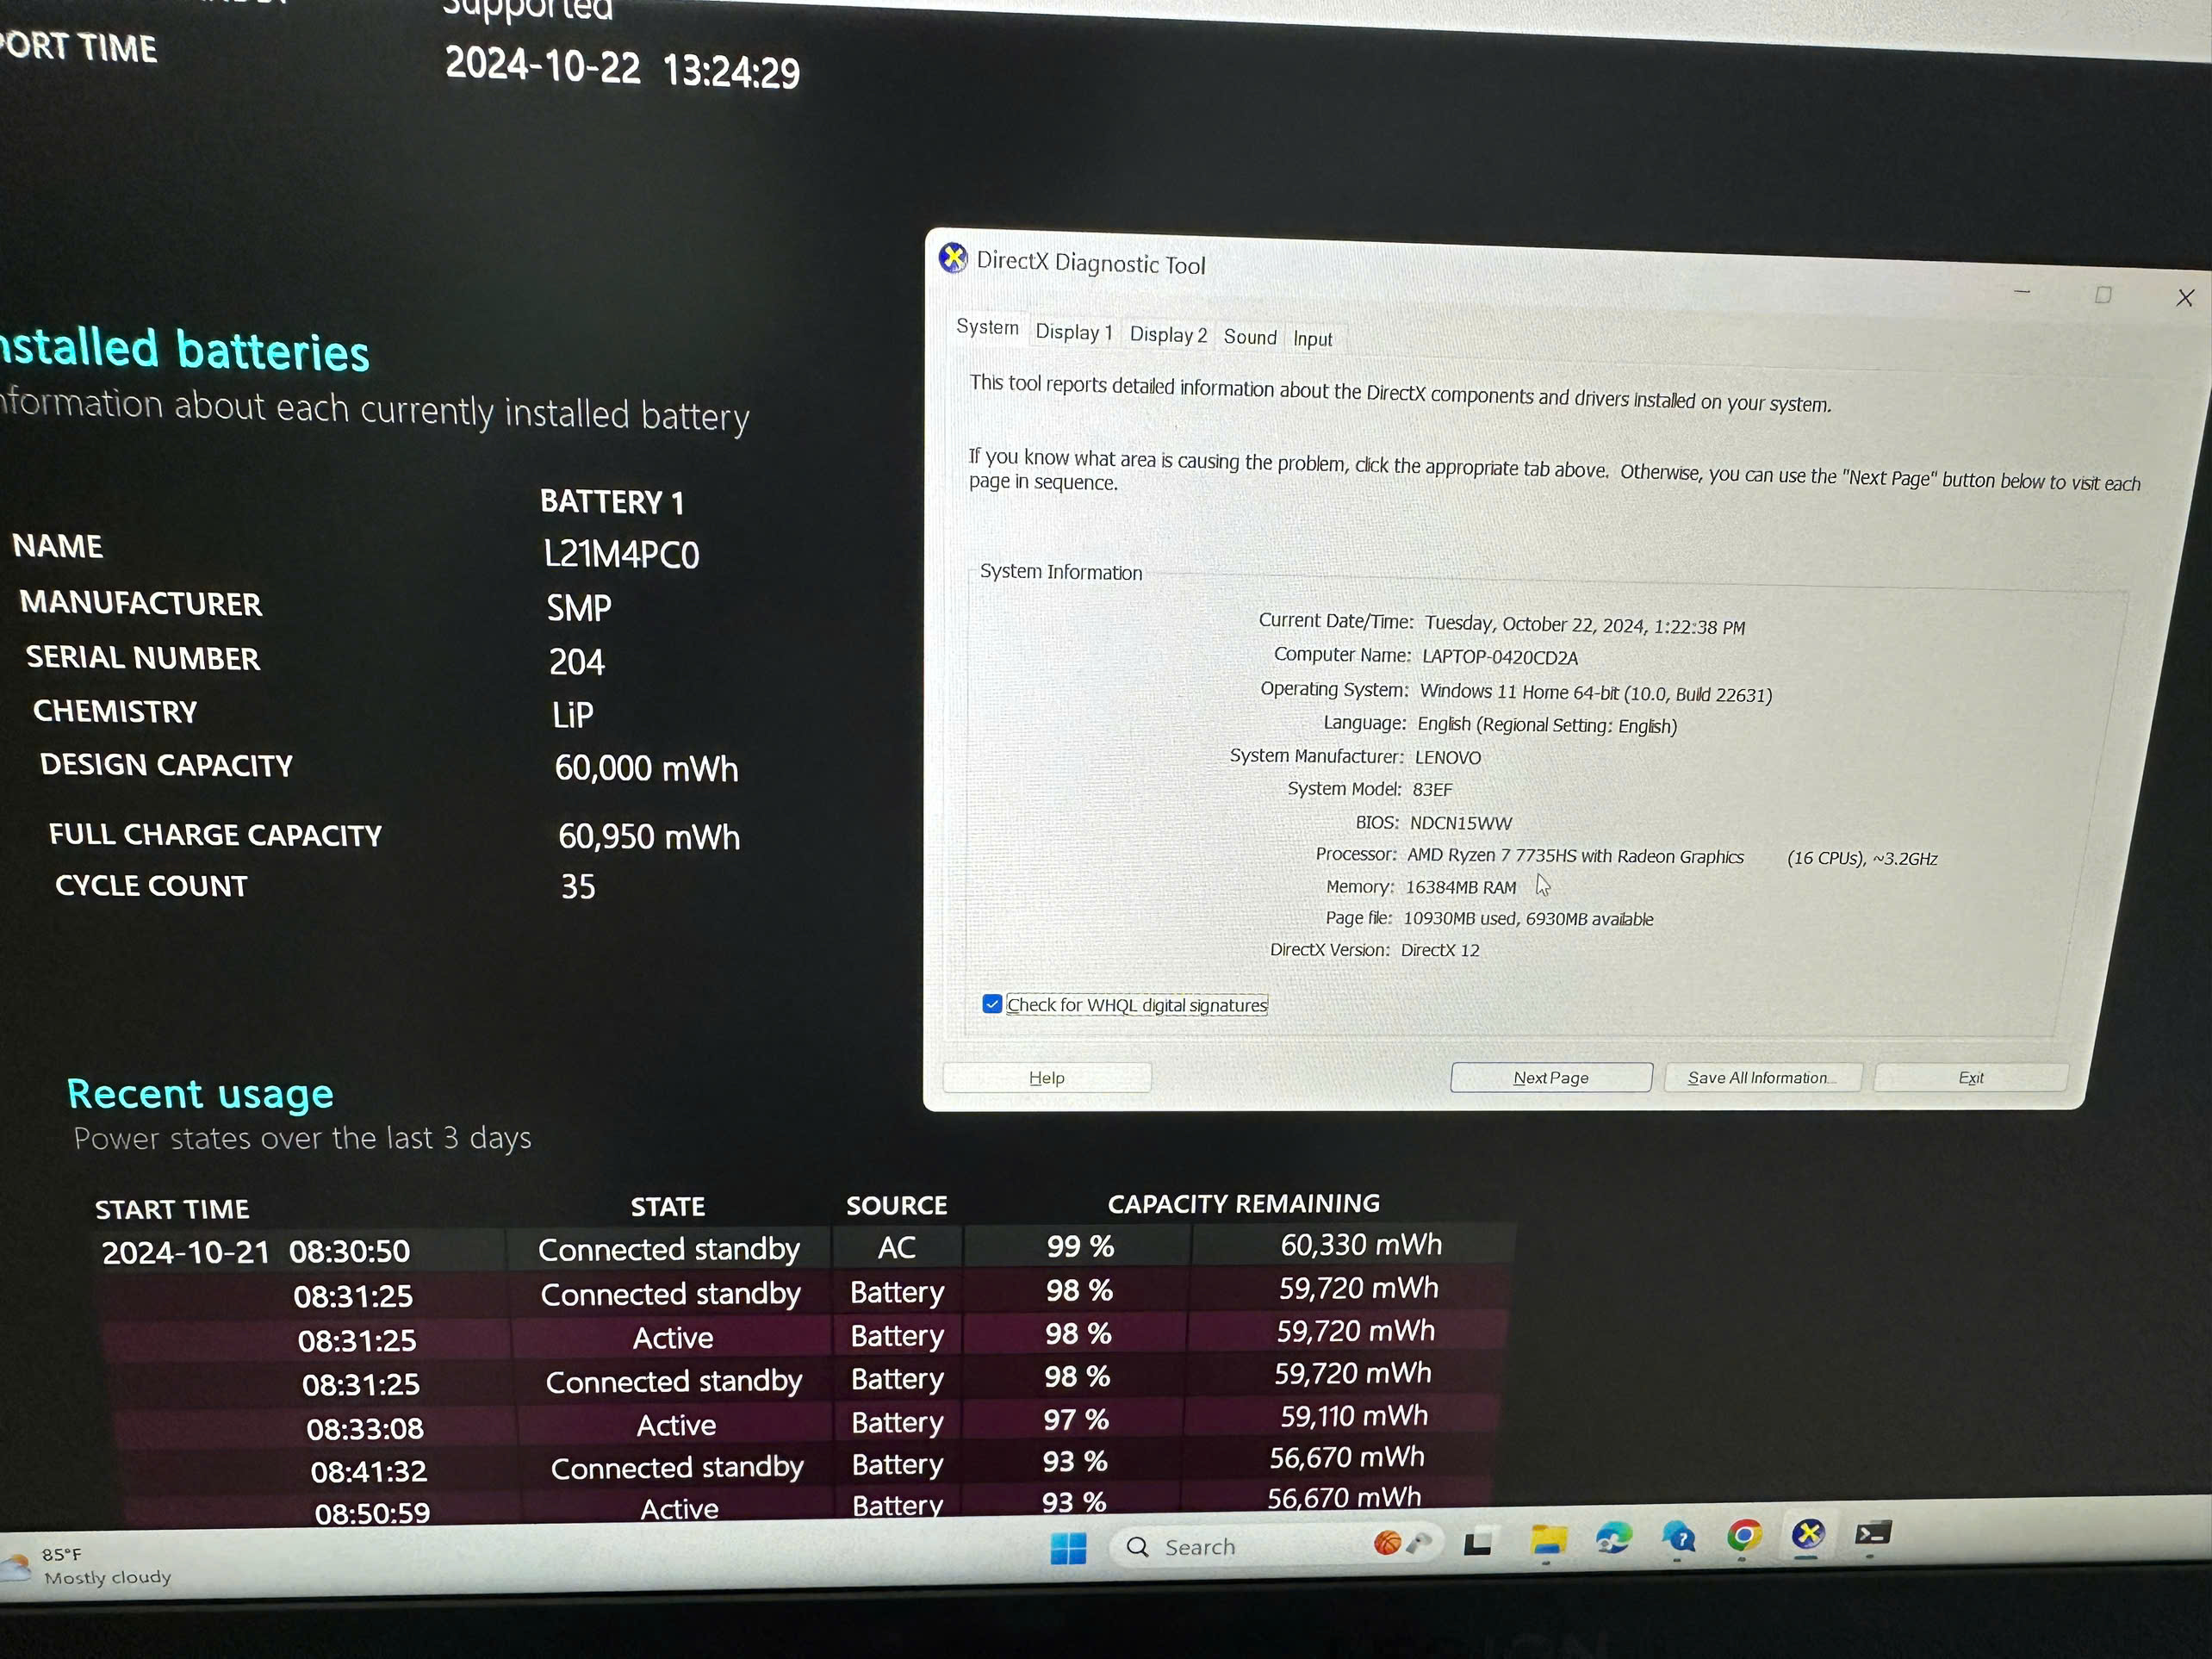Enable WHQL signature verification checkbox
This screenshot has height=1659, width=2212.
(990, 1005)
